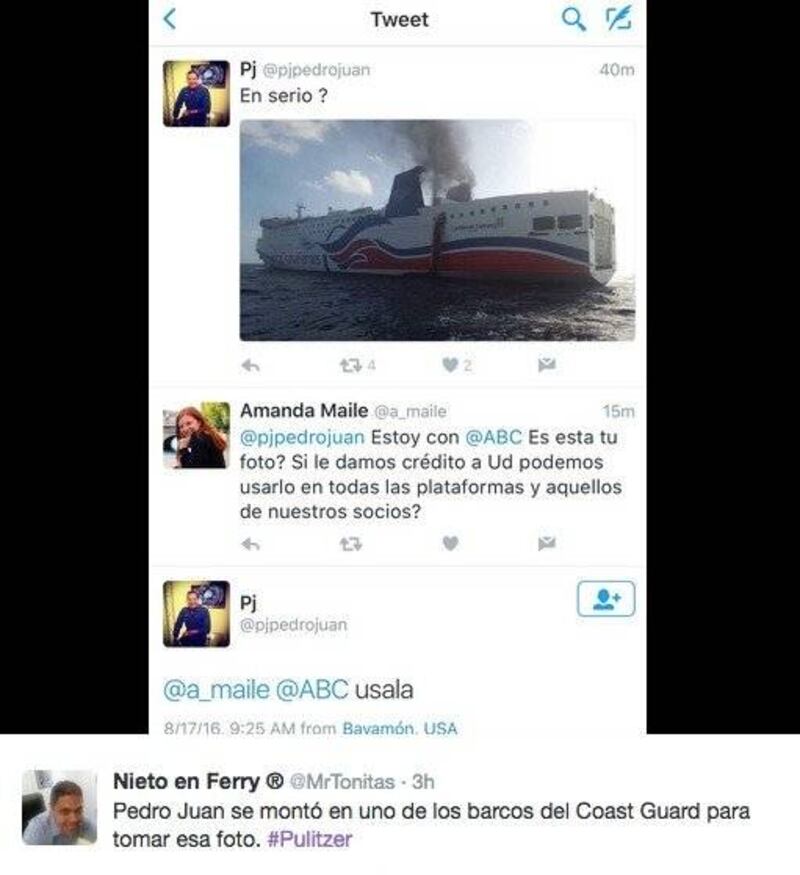Open Nieto en Ferry's profile avatar
The height and width of the screenshot is (875, 800).
pyautogui.click(x=59, y=807)
